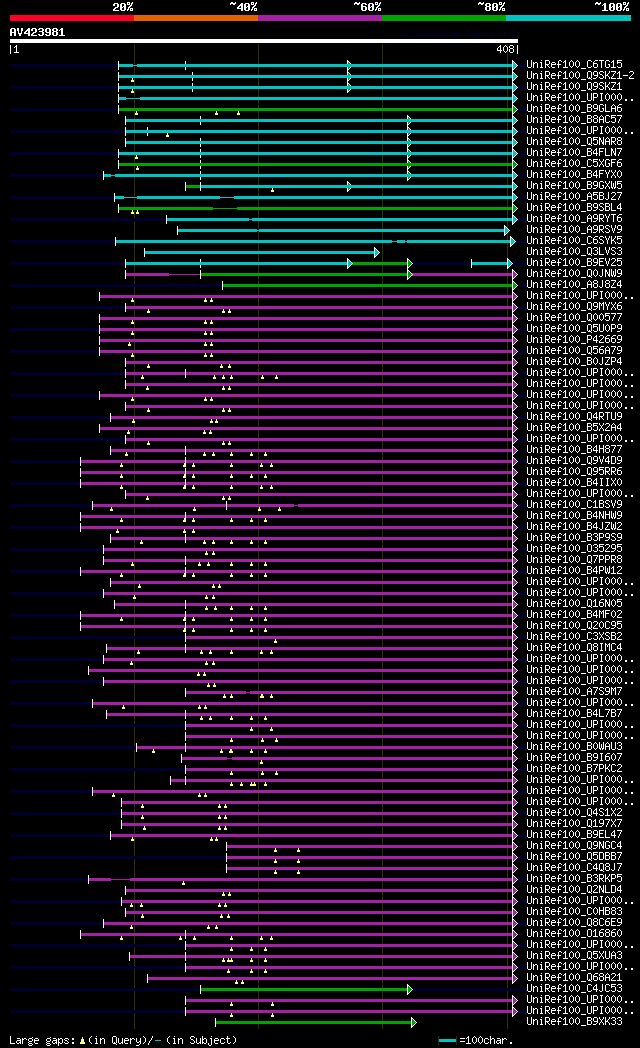Open the UniRef100_Q9SKZ1-2 hit
The height and width of the screenshot is (1048, 640).
coord(580,76)
